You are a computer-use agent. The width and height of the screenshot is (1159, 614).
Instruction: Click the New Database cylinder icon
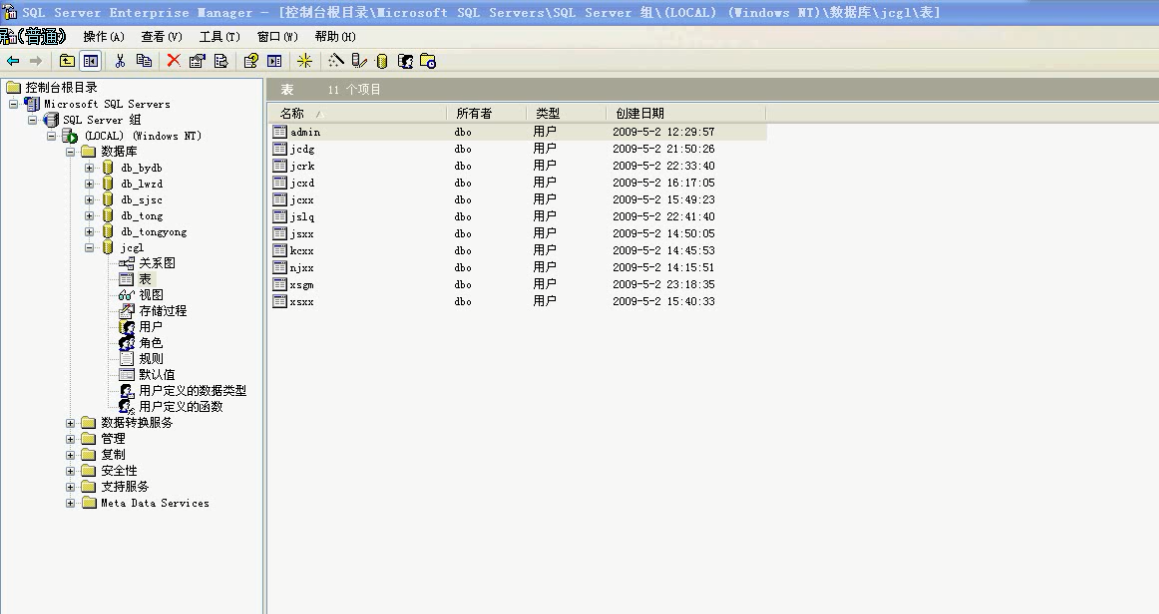point(381,61)
